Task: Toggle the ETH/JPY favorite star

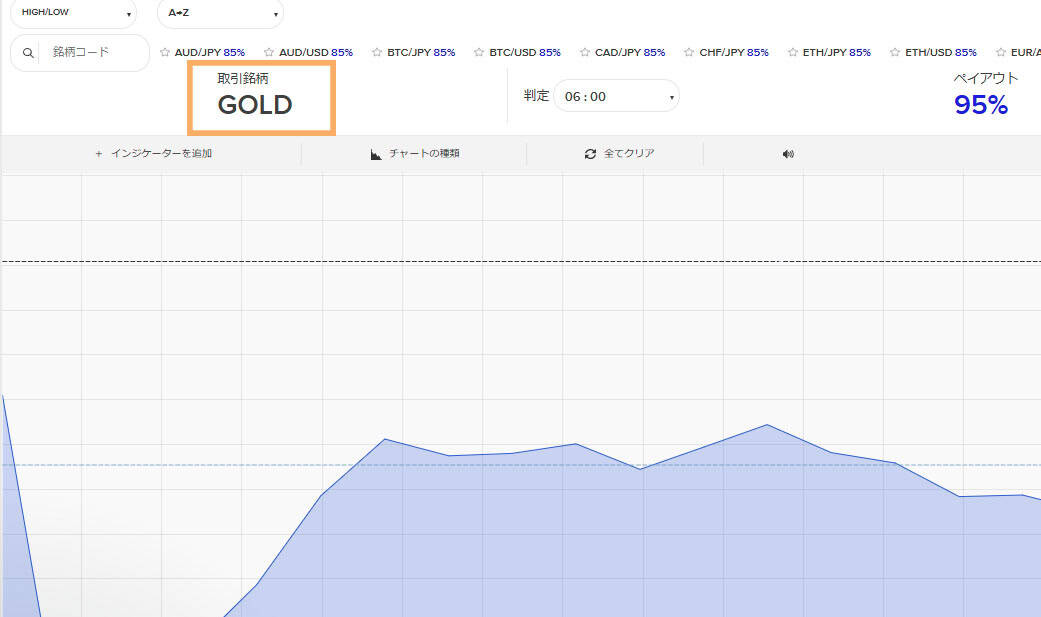Action: 793,52
